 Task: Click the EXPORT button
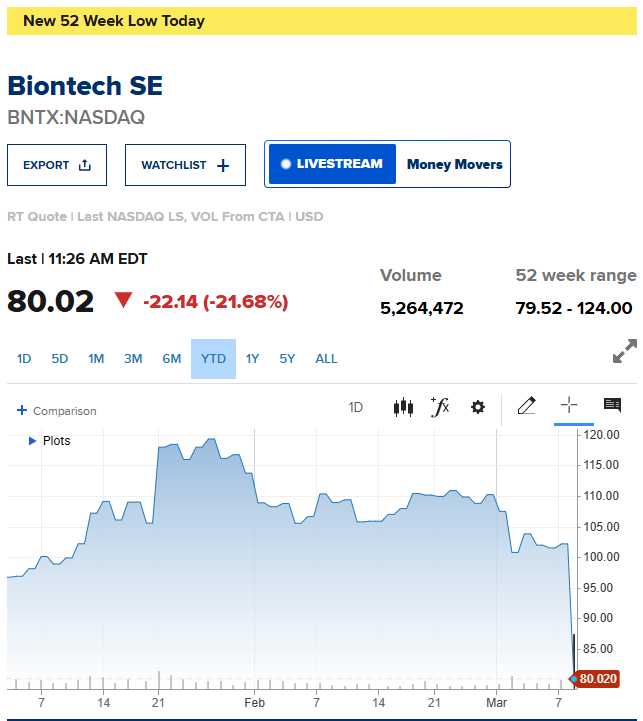tap(57, 165)
